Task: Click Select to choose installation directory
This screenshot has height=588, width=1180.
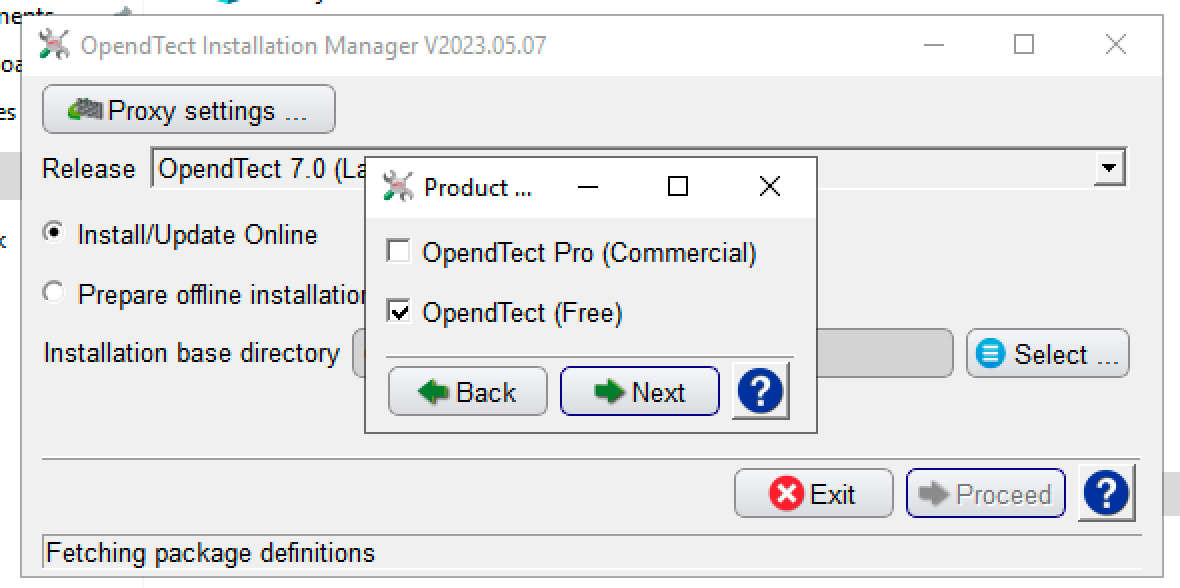Action: [x=1047, y=354]
